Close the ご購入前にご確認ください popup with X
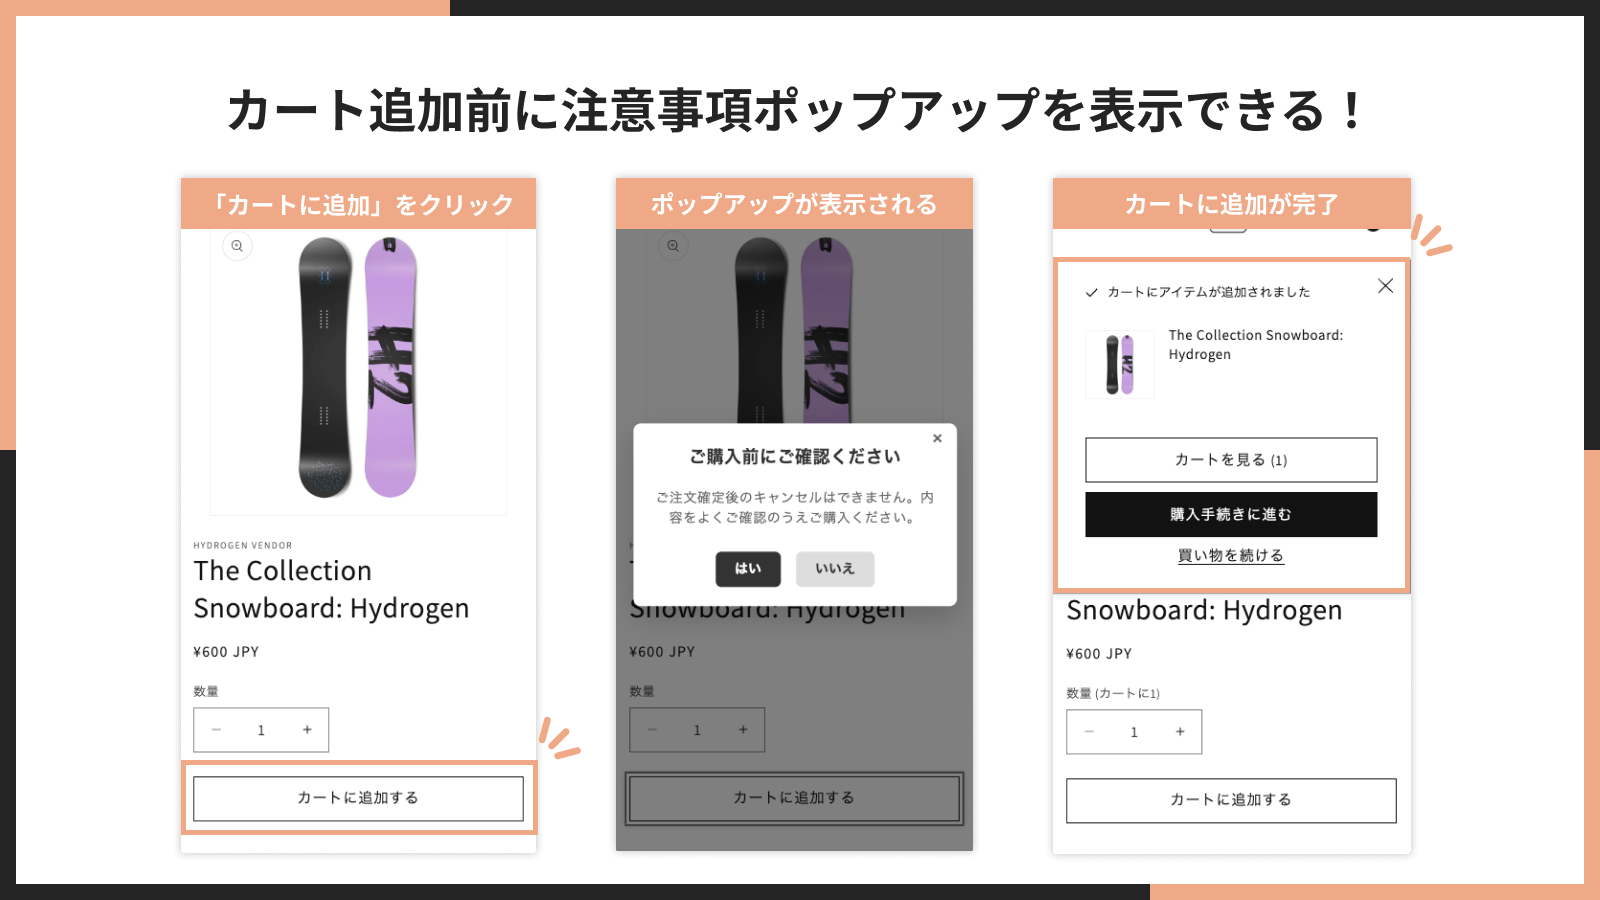Viewport: 1600px width, 900px height. coord(937,438)
